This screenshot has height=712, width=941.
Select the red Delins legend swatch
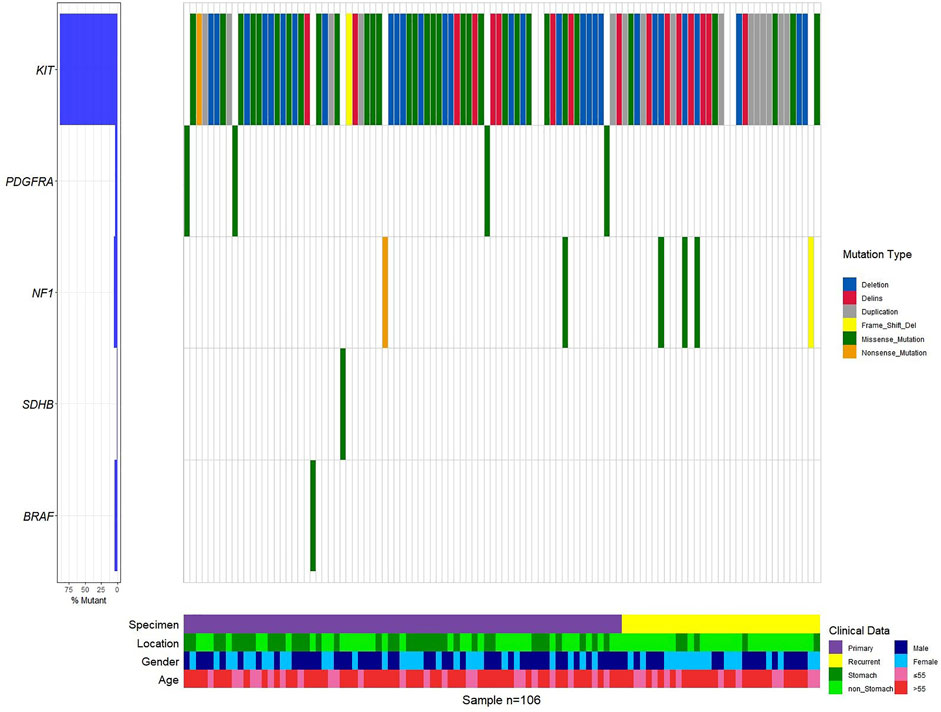pyautogui.click(x=849, y=298)
